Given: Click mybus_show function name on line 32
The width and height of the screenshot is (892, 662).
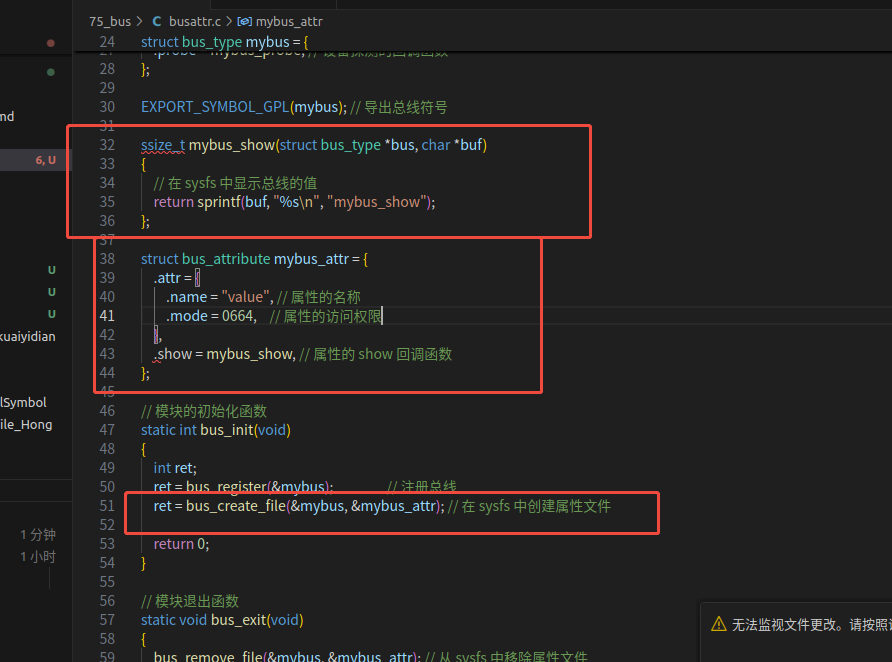Looking at the screenshot, I should pos(232,145).
